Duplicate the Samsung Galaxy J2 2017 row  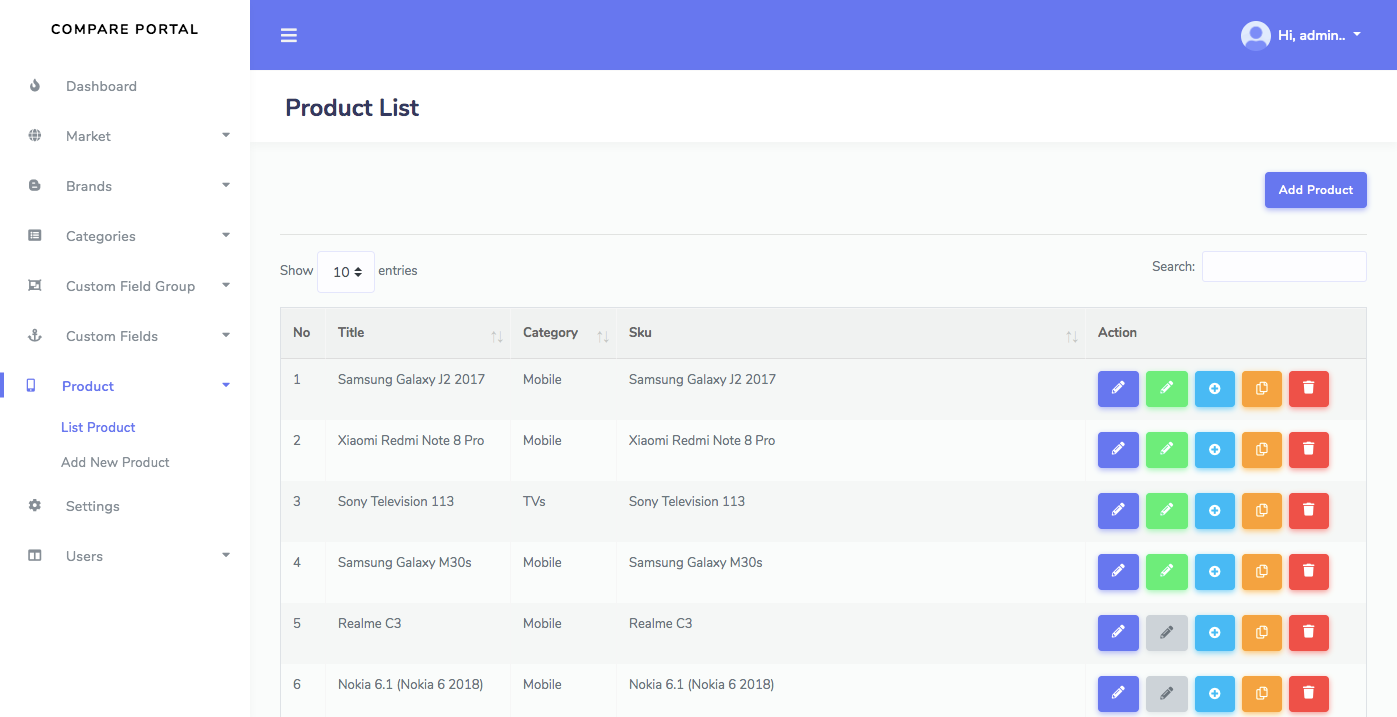[1261, 389]
